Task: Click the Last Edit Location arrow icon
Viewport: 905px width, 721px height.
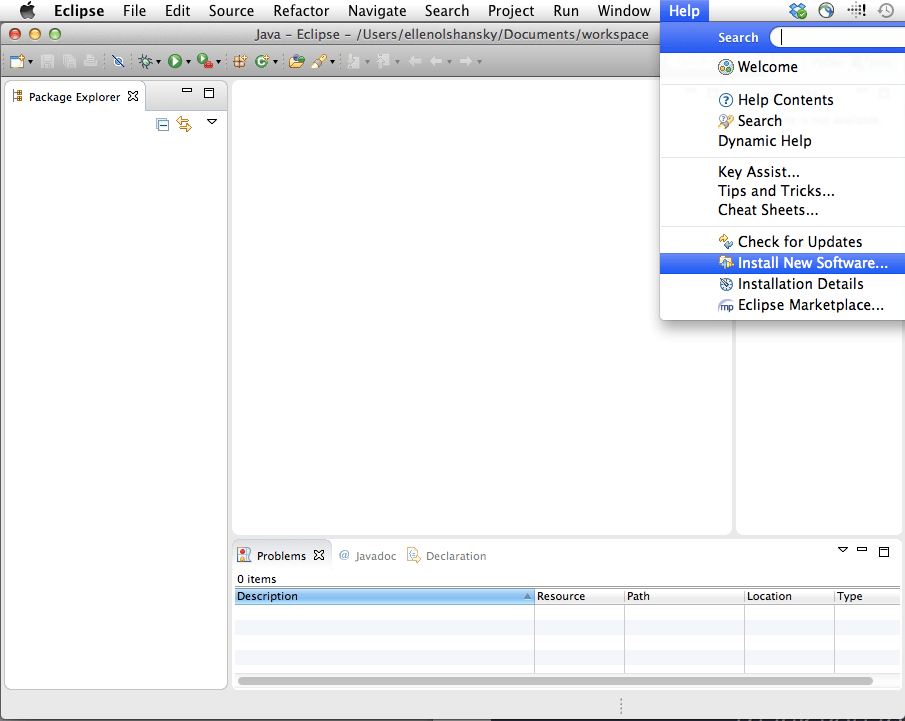Action: point(414,61)
